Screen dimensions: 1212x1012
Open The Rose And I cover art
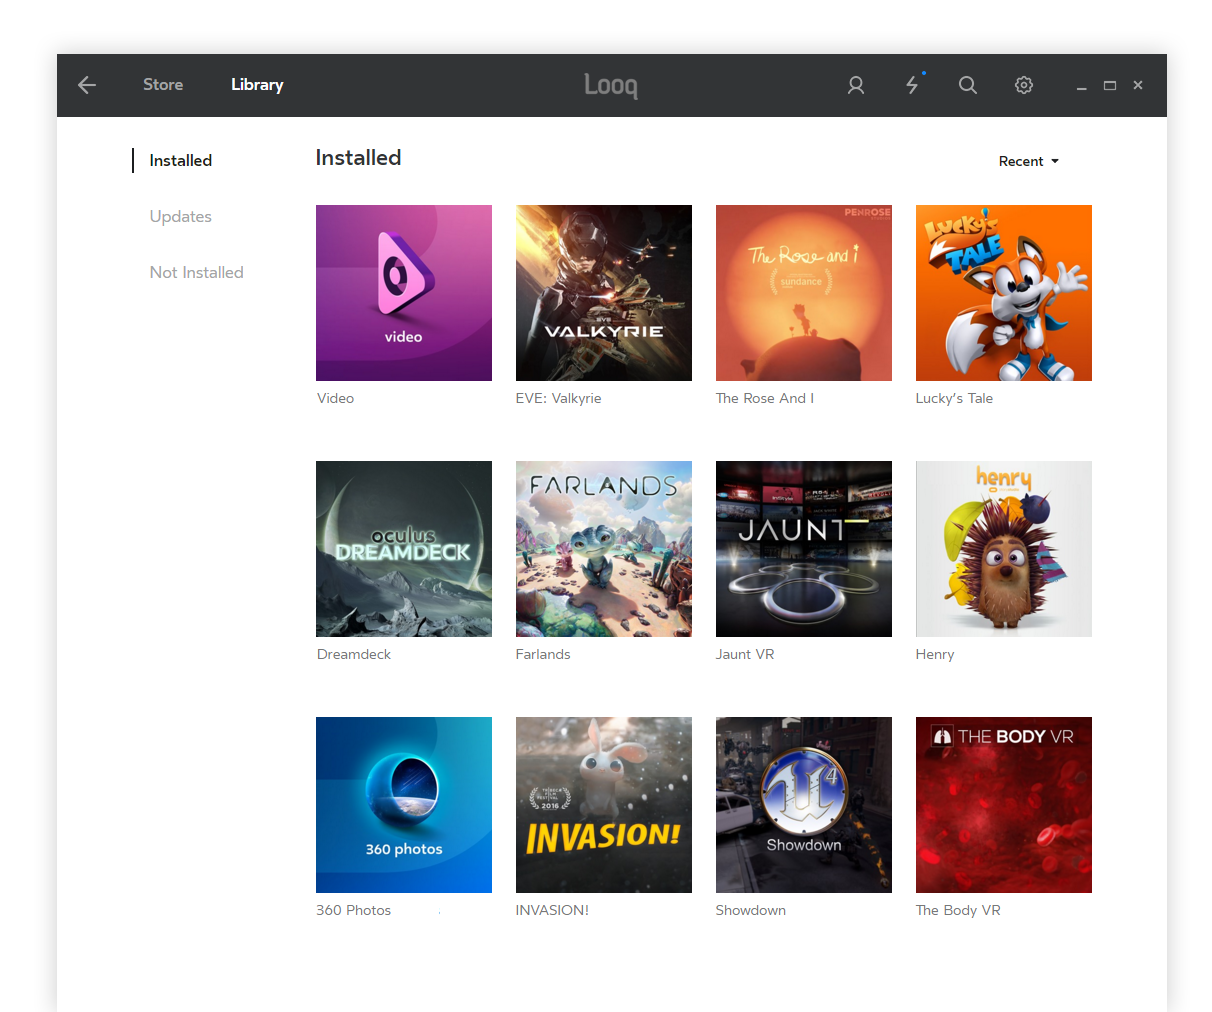pyautogui.click(x=804, y=293)
